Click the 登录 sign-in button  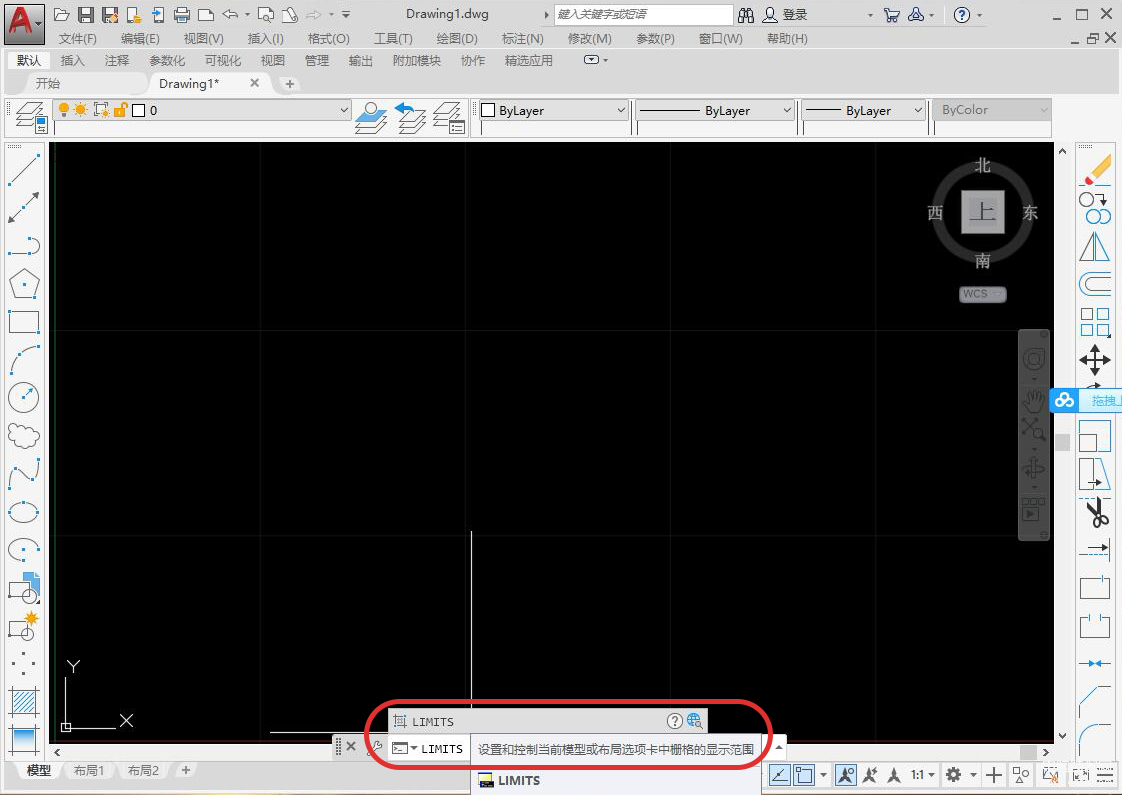point(785,14)
